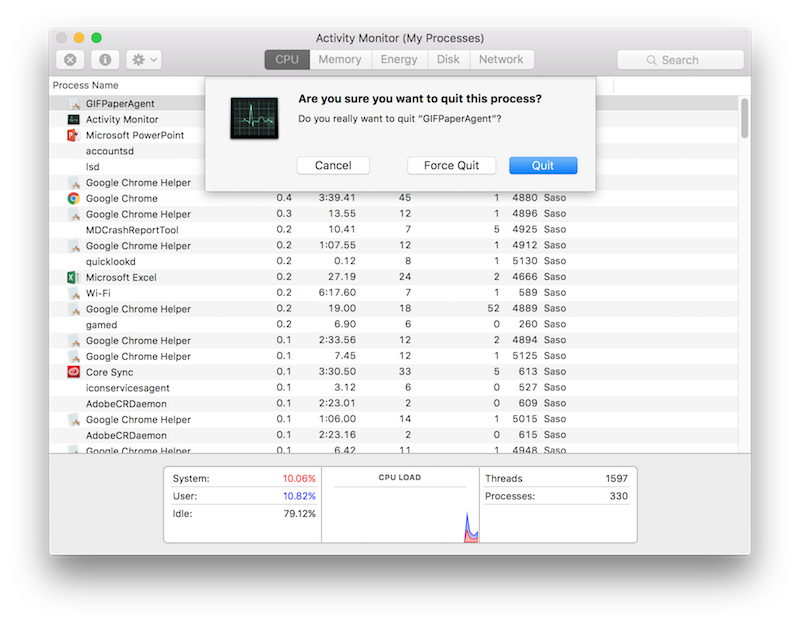
Task: Click the Search field
Action: [x=680, y=60]
